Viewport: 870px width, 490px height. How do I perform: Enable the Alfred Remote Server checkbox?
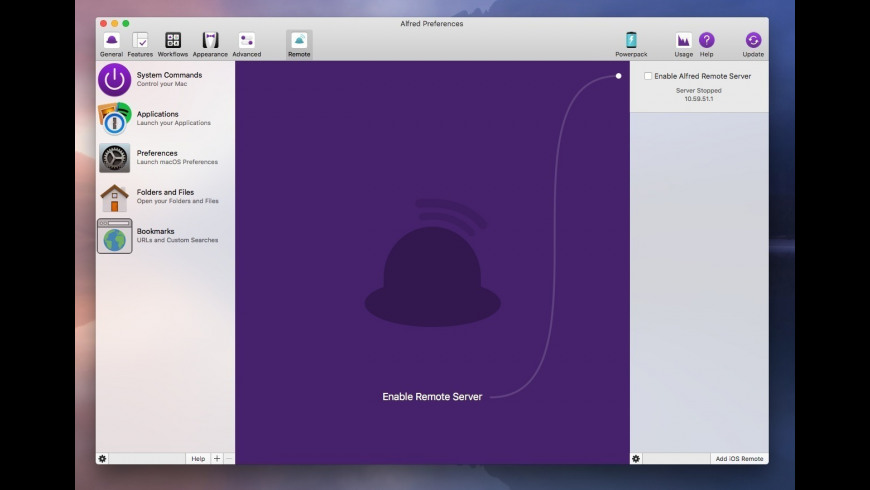(x=648, y=76)
